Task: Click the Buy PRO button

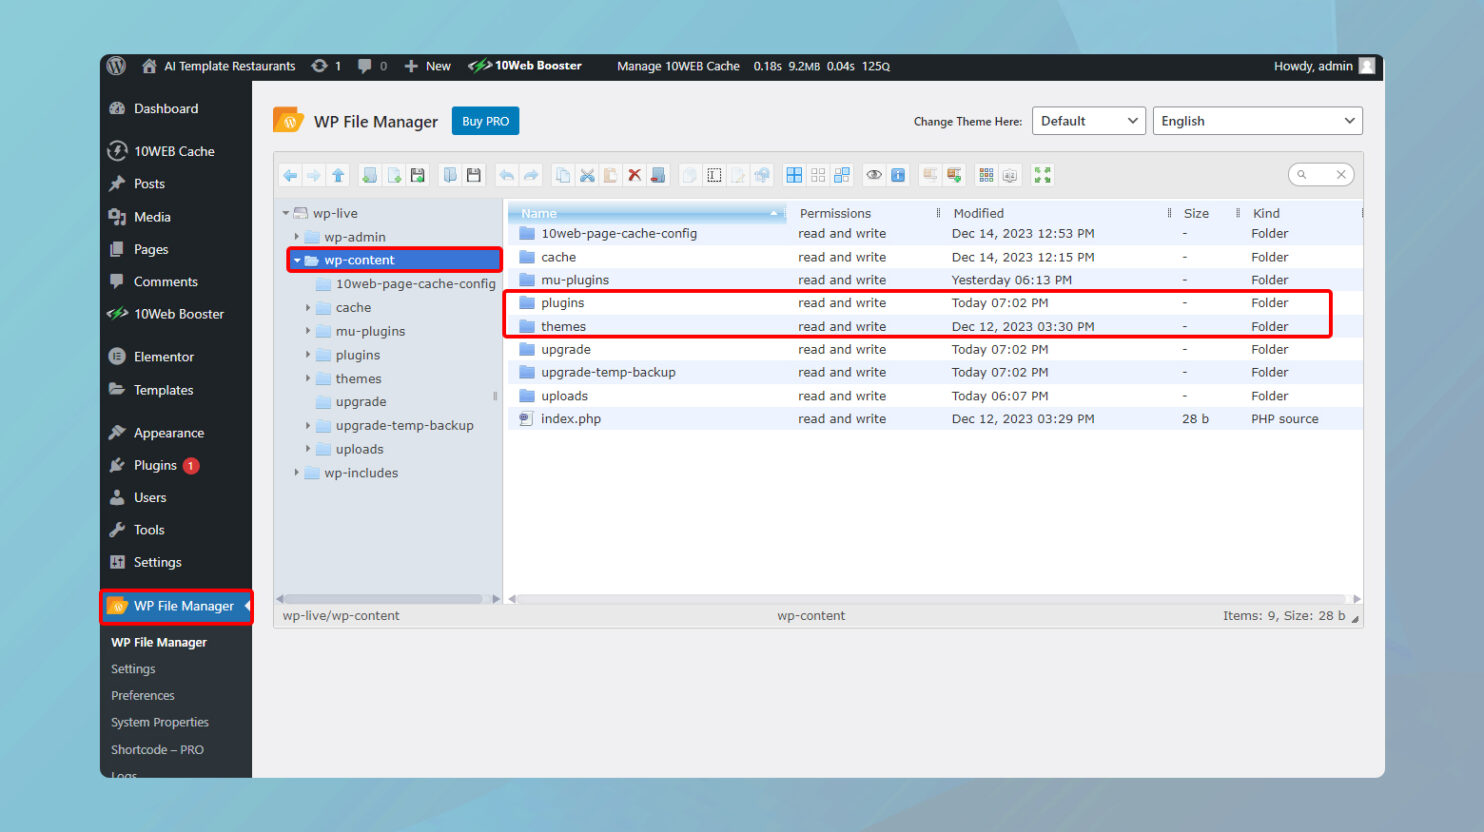Action: click(x=484, y=120)
